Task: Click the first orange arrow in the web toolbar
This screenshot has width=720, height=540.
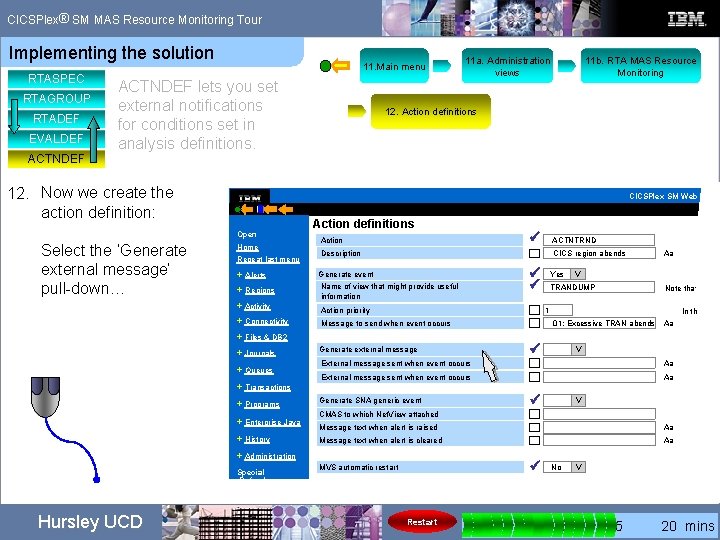Action: 247,209
